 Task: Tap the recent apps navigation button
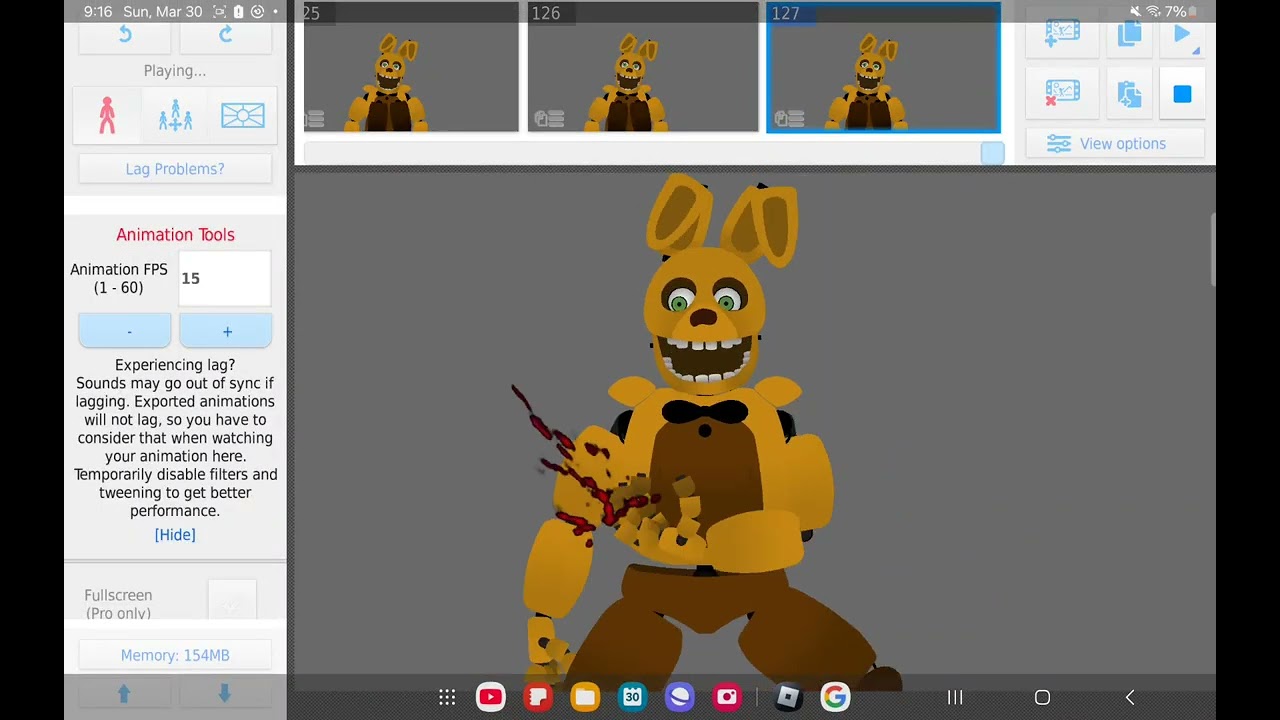click(x=955, y=697)
